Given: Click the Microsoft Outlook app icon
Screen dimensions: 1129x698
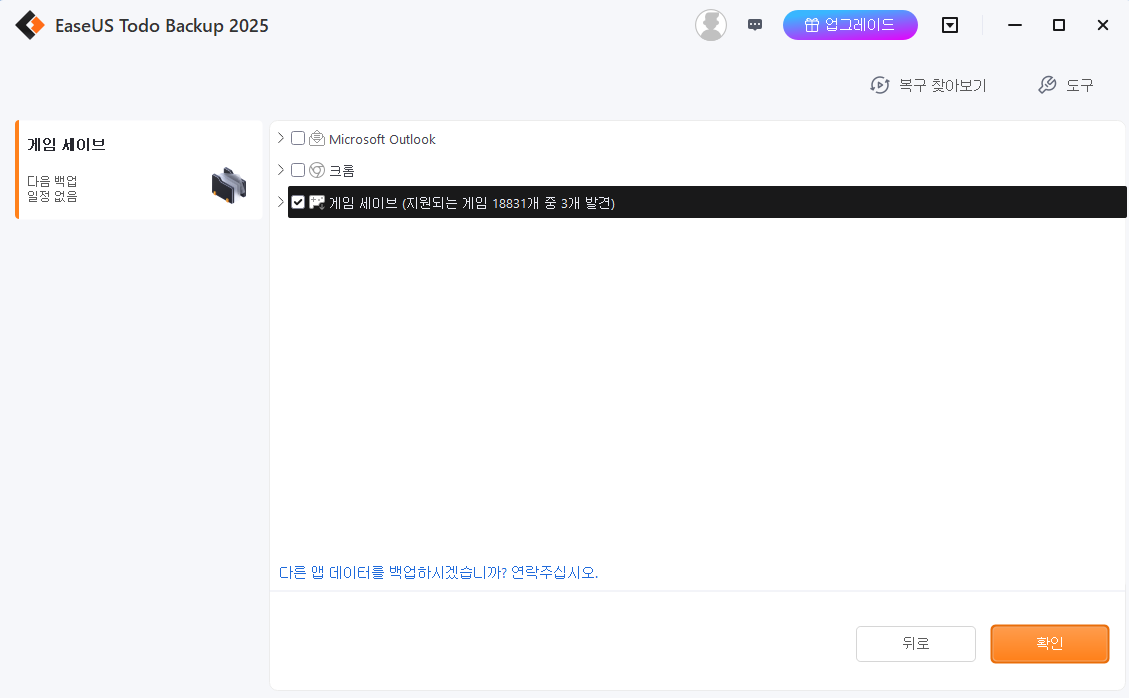Looking at the screenshot, I should coord(317,138).
